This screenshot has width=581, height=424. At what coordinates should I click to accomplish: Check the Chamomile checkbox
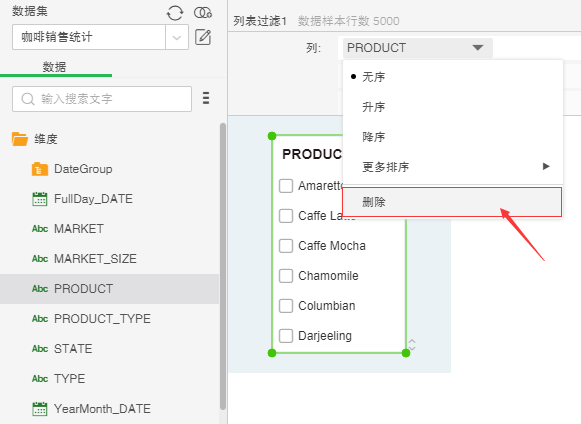pyautogui.click(x=286, y=276)
